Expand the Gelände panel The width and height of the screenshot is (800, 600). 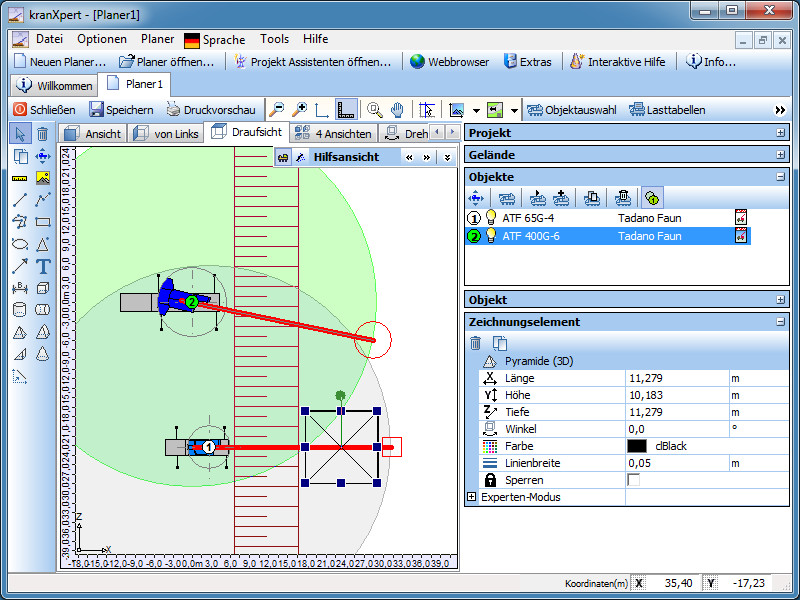pos(781,155)
